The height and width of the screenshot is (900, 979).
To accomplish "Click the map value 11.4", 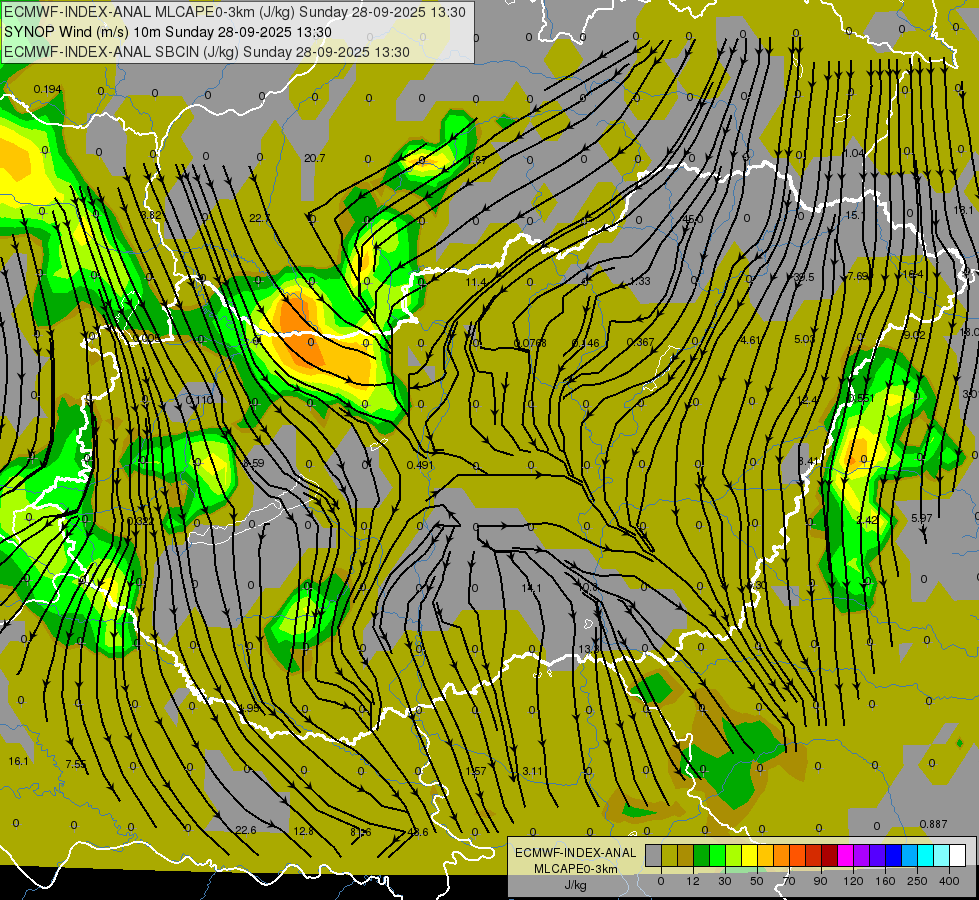I will click(476, 282).
